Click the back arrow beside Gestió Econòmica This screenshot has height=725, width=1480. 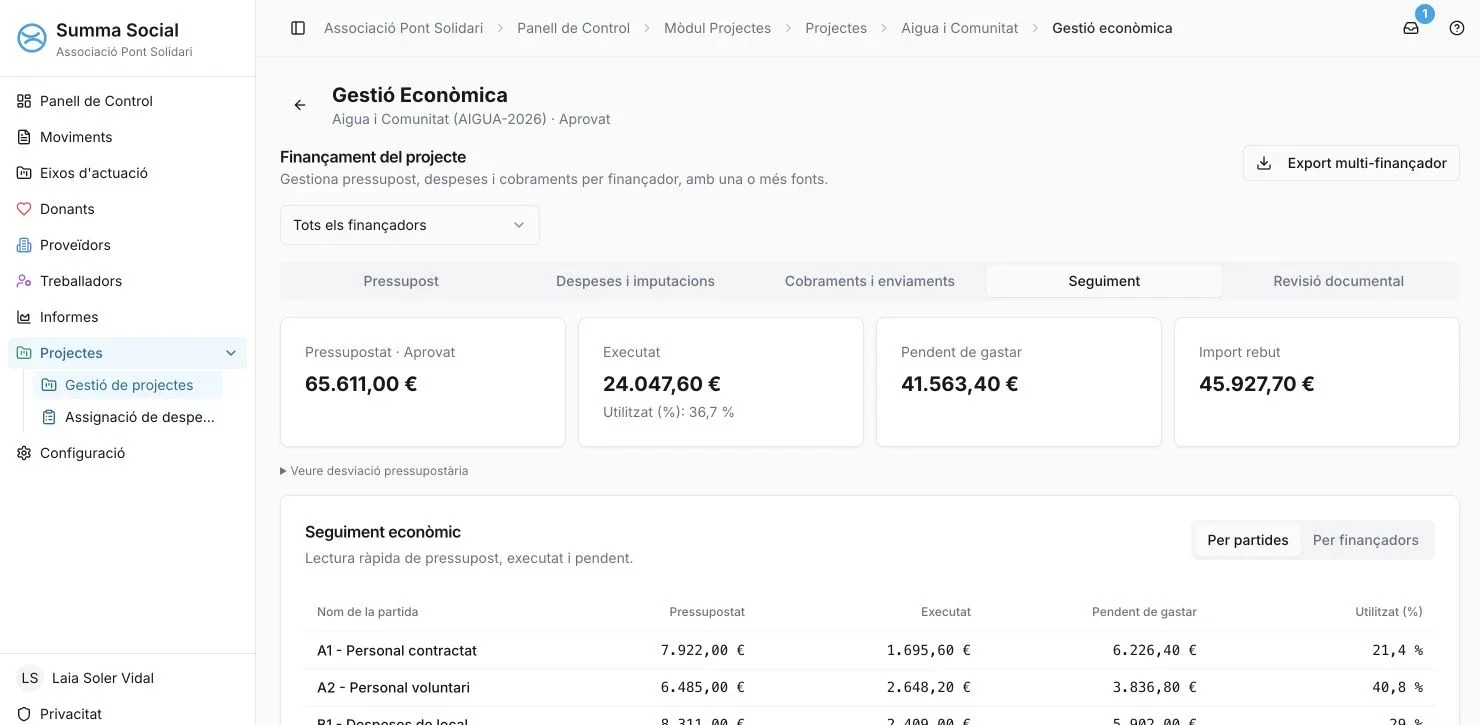(x=299, y=105)
